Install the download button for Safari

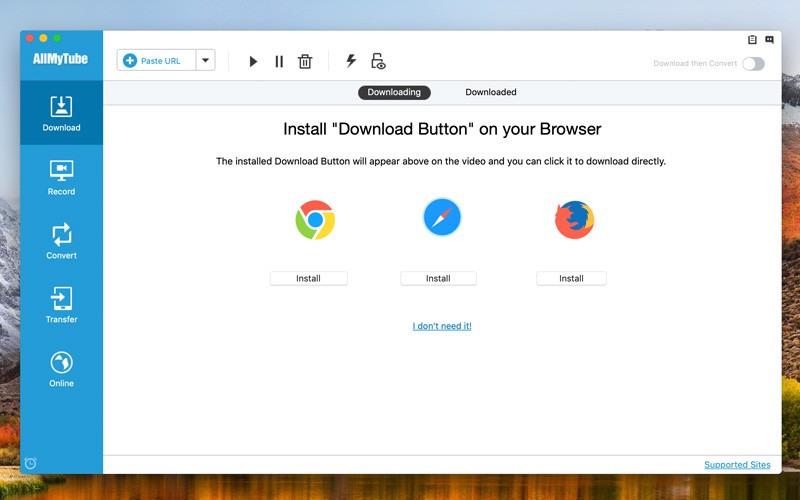coord(438,279)
